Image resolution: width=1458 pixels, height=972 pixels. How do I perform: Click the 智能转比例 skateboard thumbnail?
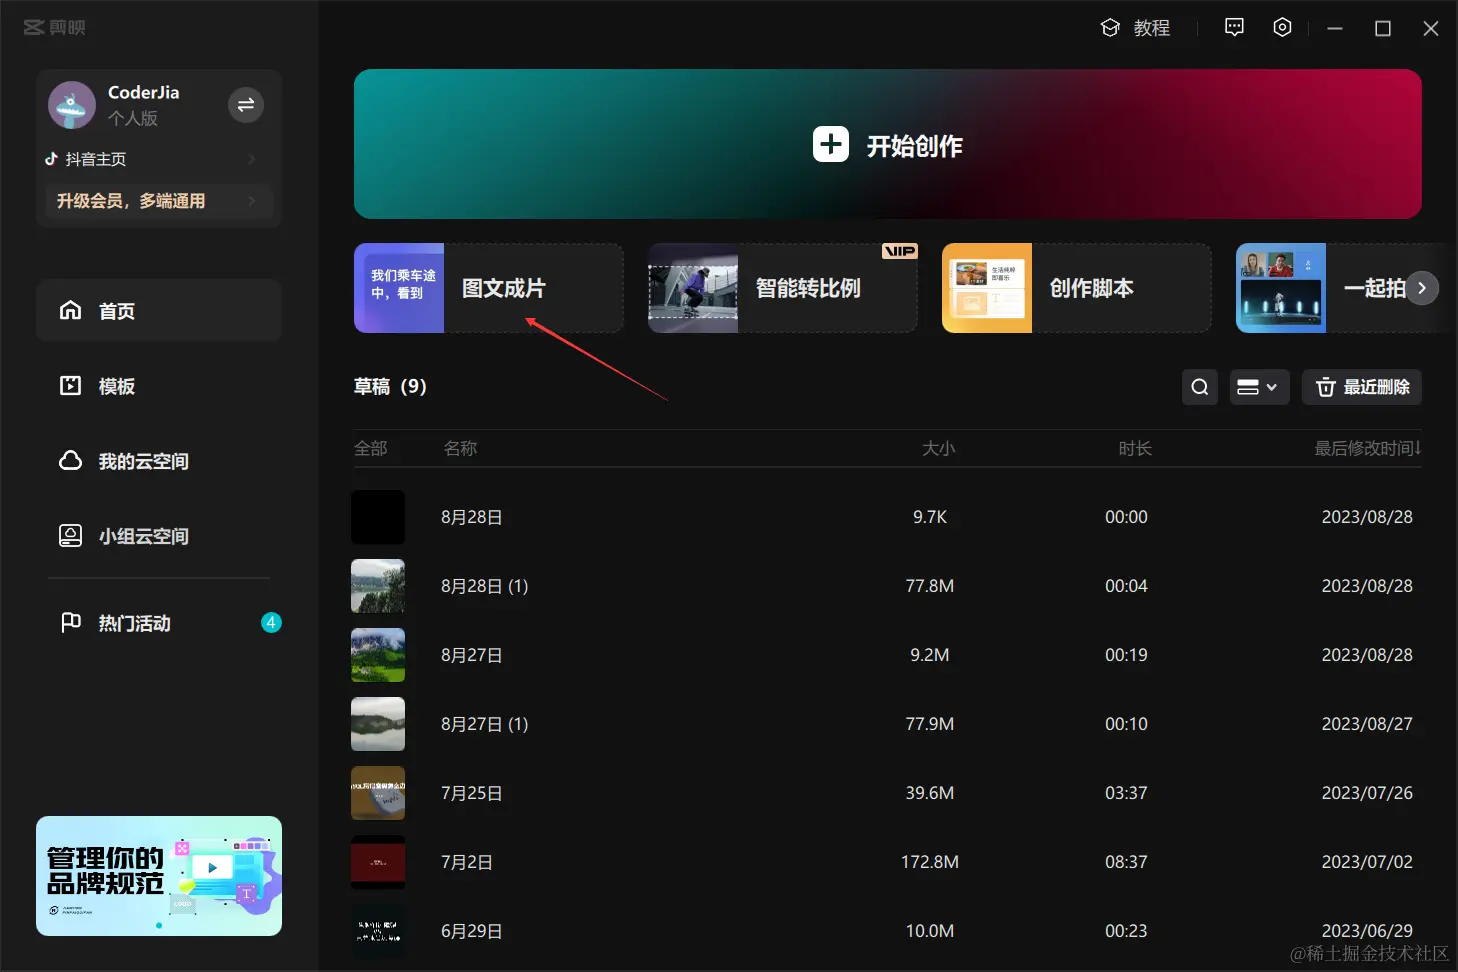(693, 288)
